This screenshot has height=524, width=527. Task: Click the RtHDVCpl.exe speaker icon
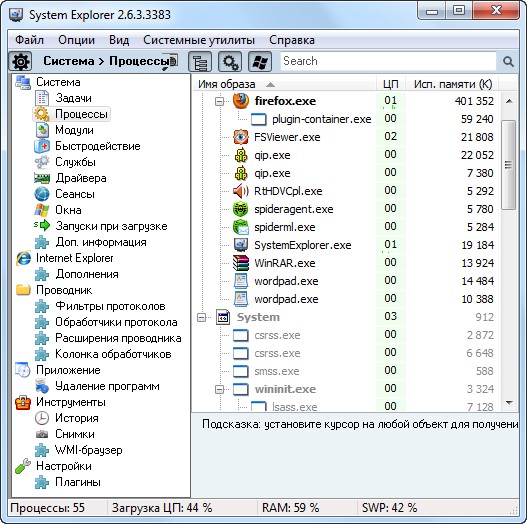[x=241, y=191]
